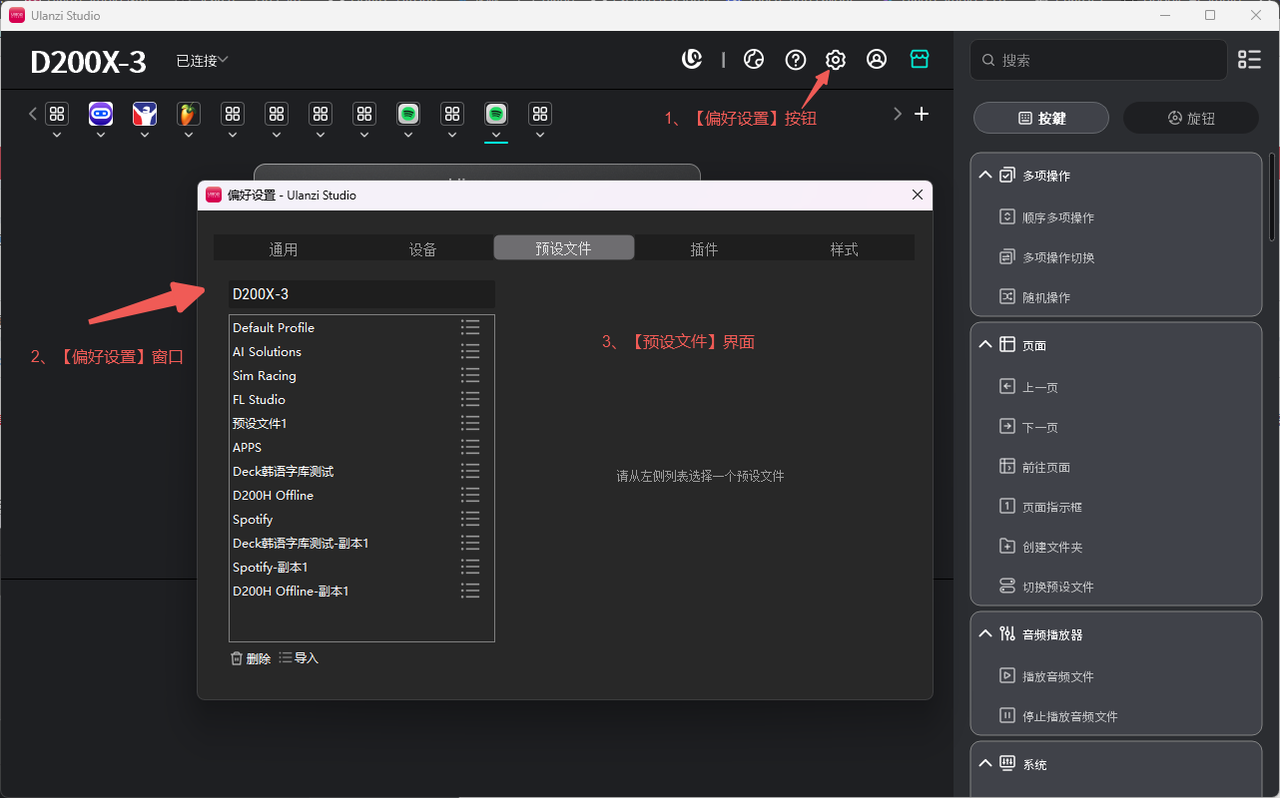Click the 搜索 search field

click(1100, 60)
